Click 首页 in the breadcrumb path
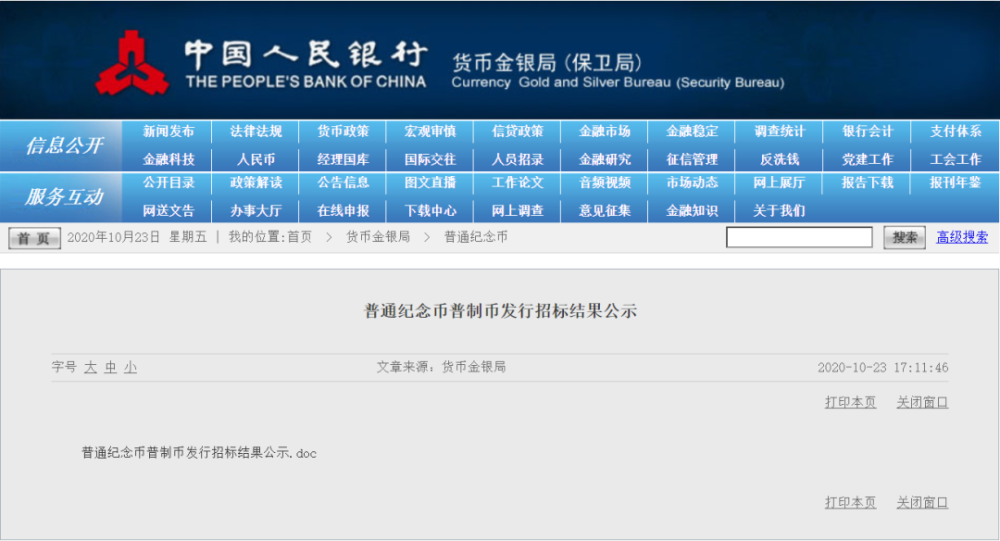 299,237
